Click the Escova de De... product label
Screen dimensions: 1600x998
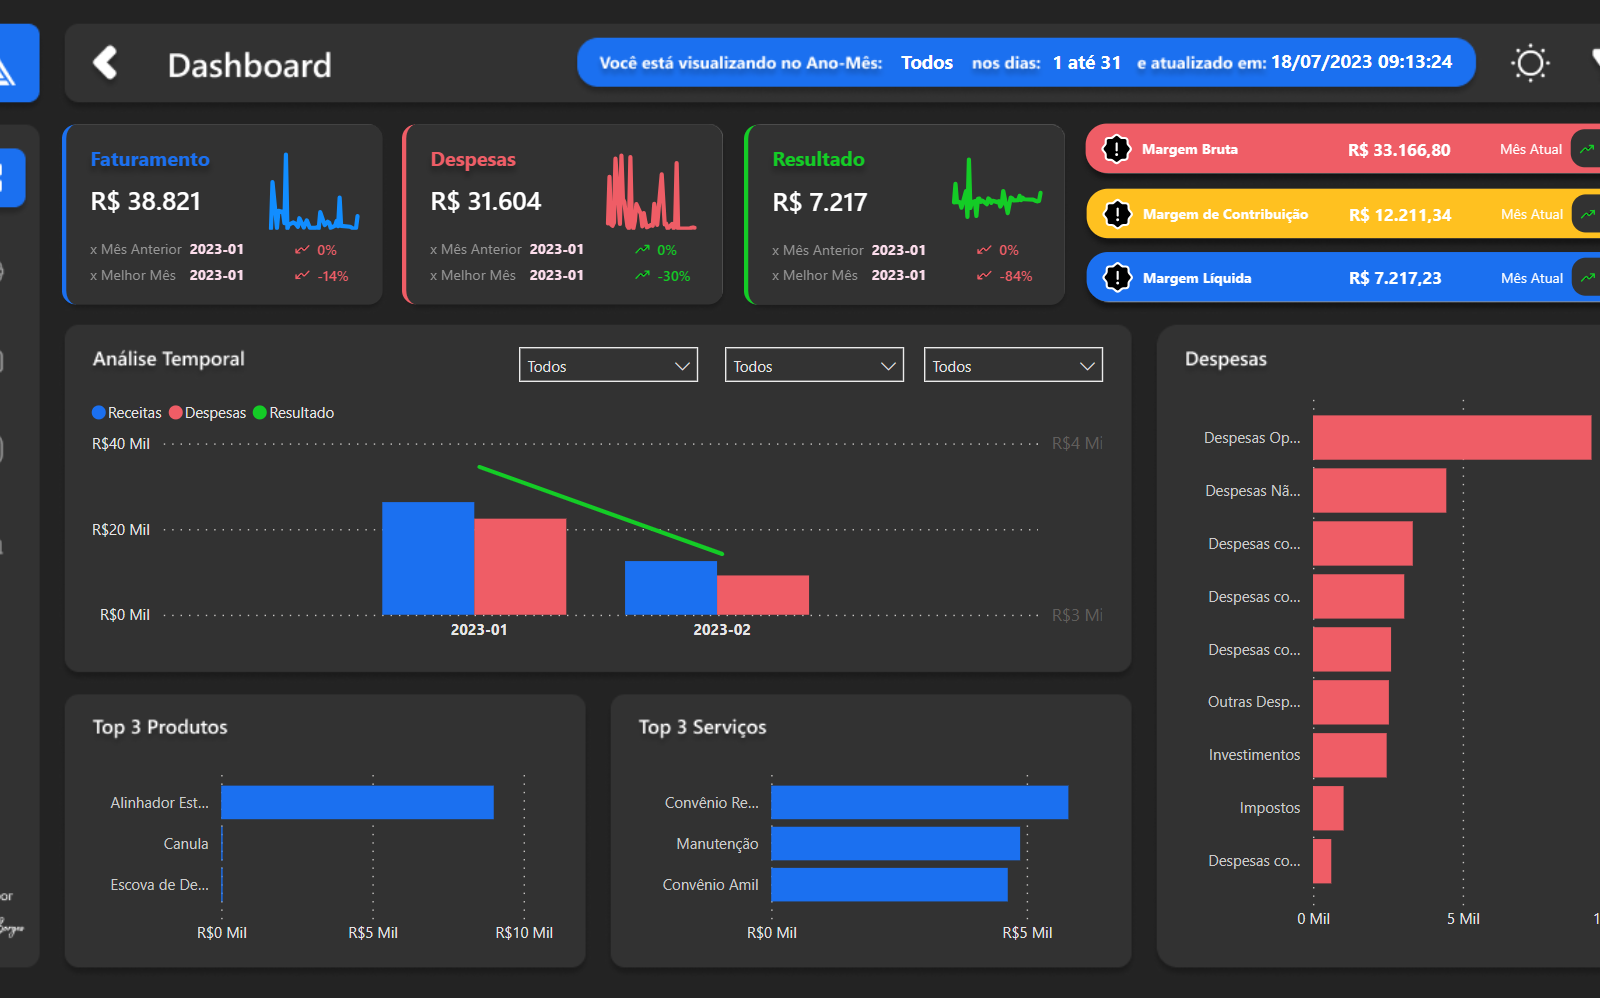point(160,885)
